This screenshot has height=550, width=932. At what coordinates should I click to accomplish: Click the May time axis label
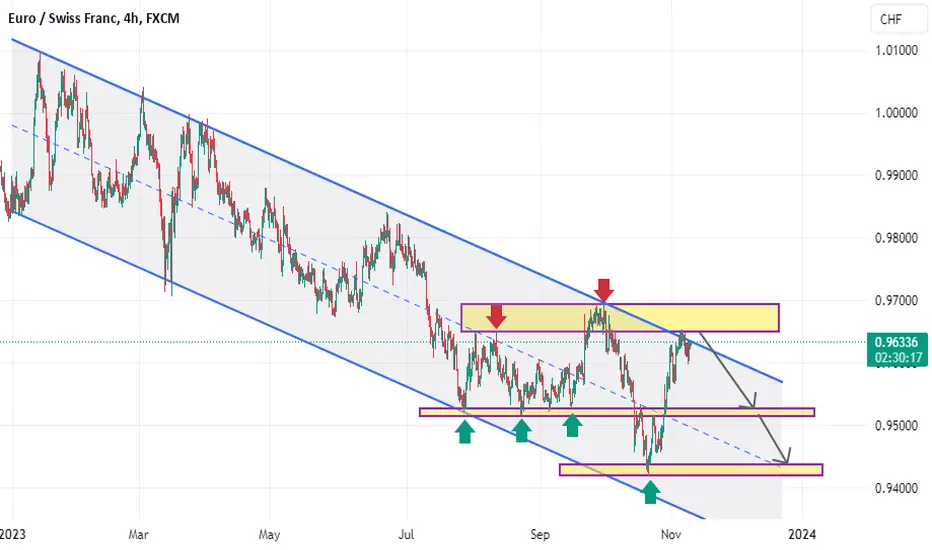coord(269,535)
